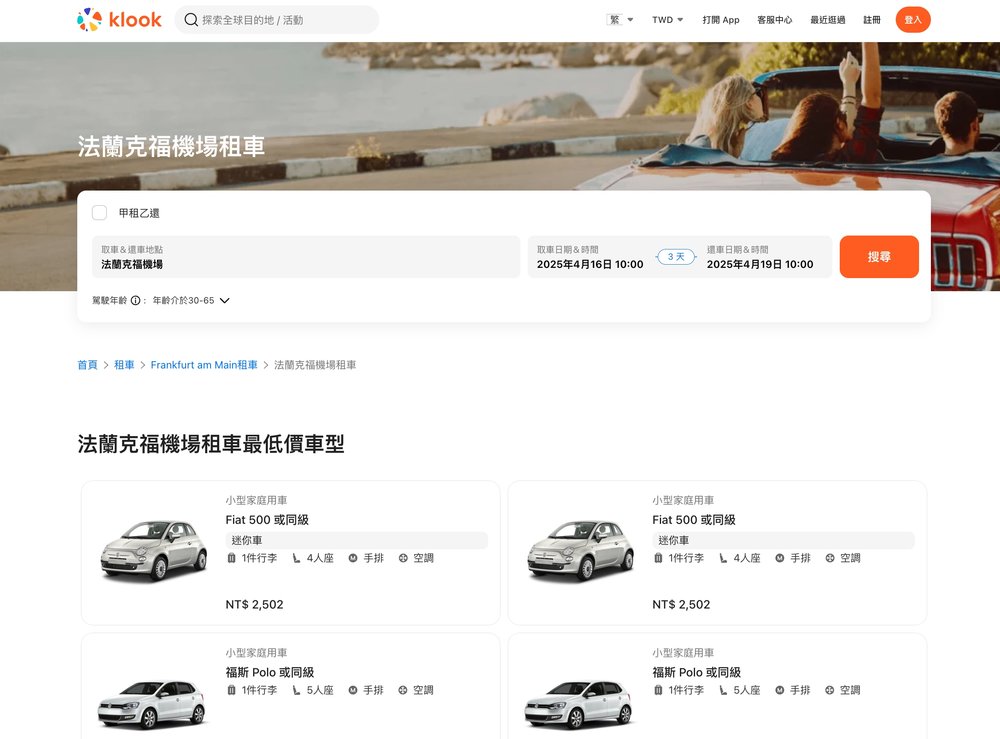The image size is (1000, 739).
Task: Click the 取車&還車地點 pickup location field
Action: pos(300,257)
